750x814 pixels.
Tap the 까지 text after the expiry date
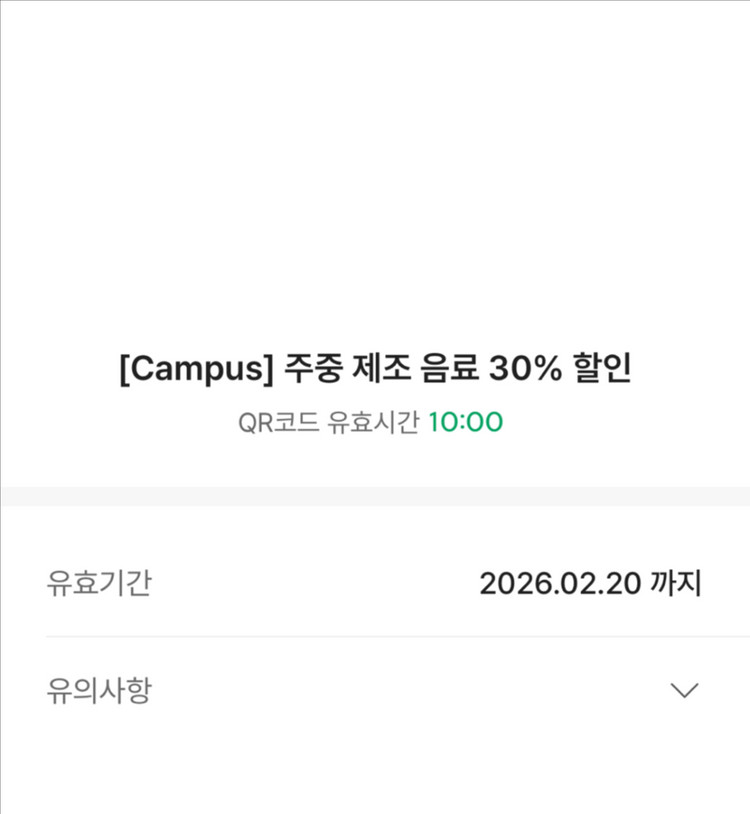coord(675,582)
